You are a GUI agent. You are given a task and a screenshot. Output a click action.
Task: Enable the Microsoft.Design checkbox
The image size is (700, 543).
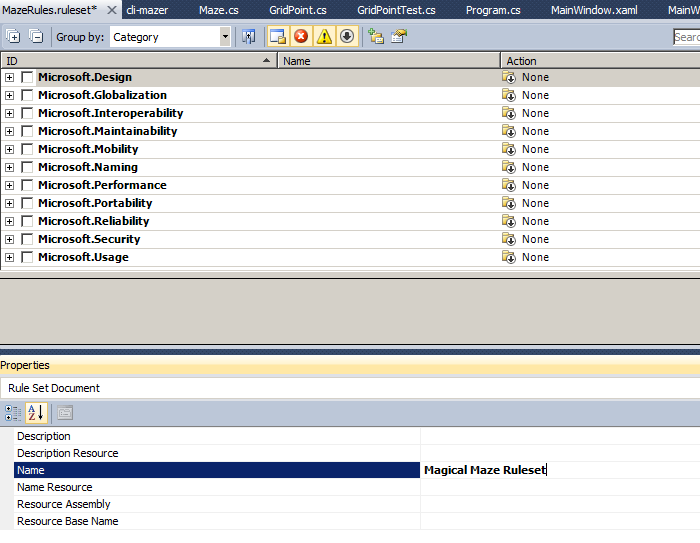tap(27, 77)
